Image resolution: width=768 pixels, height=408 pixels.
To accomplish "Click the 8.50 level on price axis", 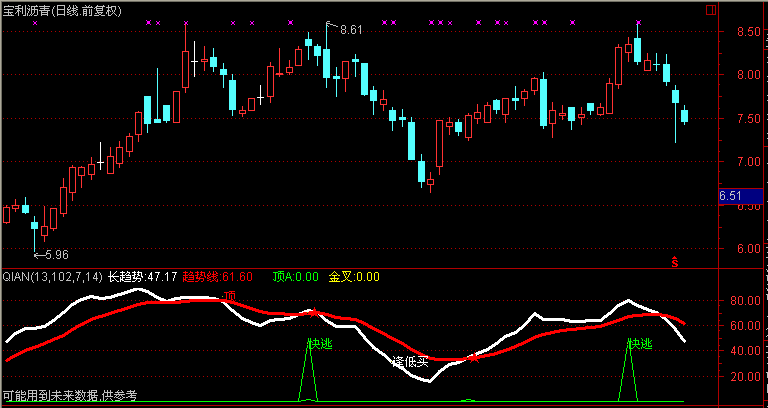I will coord(740,32).
